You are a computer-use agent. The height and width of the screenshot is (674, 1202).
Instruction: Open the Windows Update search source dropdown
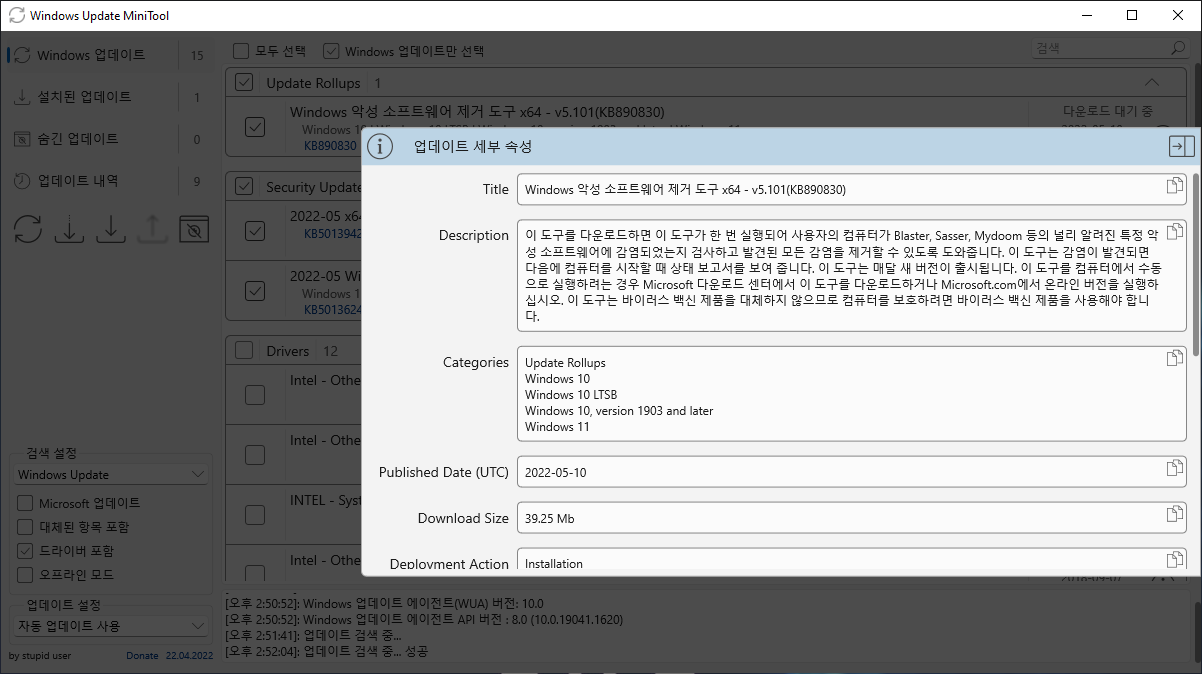pos(112,475)
